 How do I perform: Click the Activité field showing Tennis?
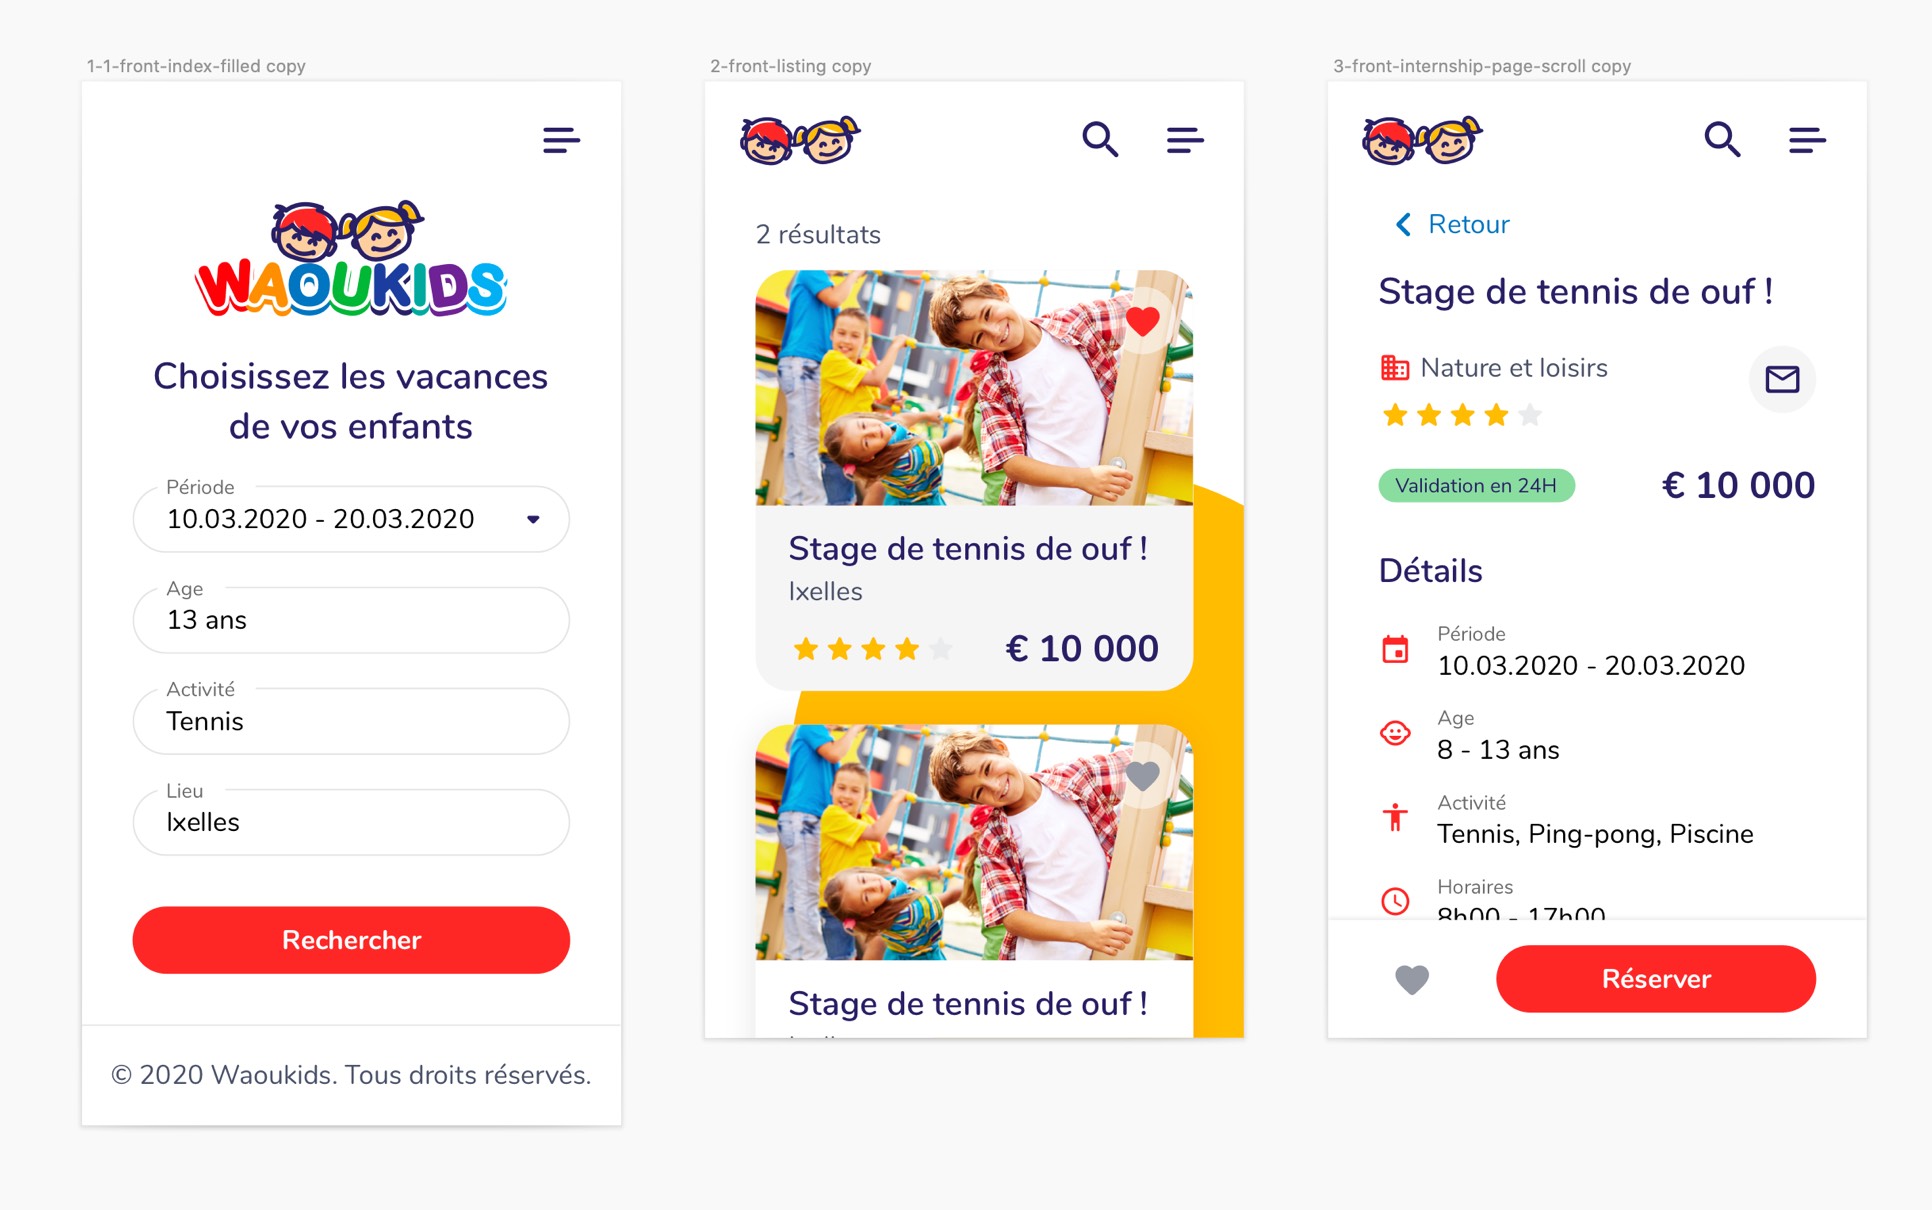tap(351, 721)
